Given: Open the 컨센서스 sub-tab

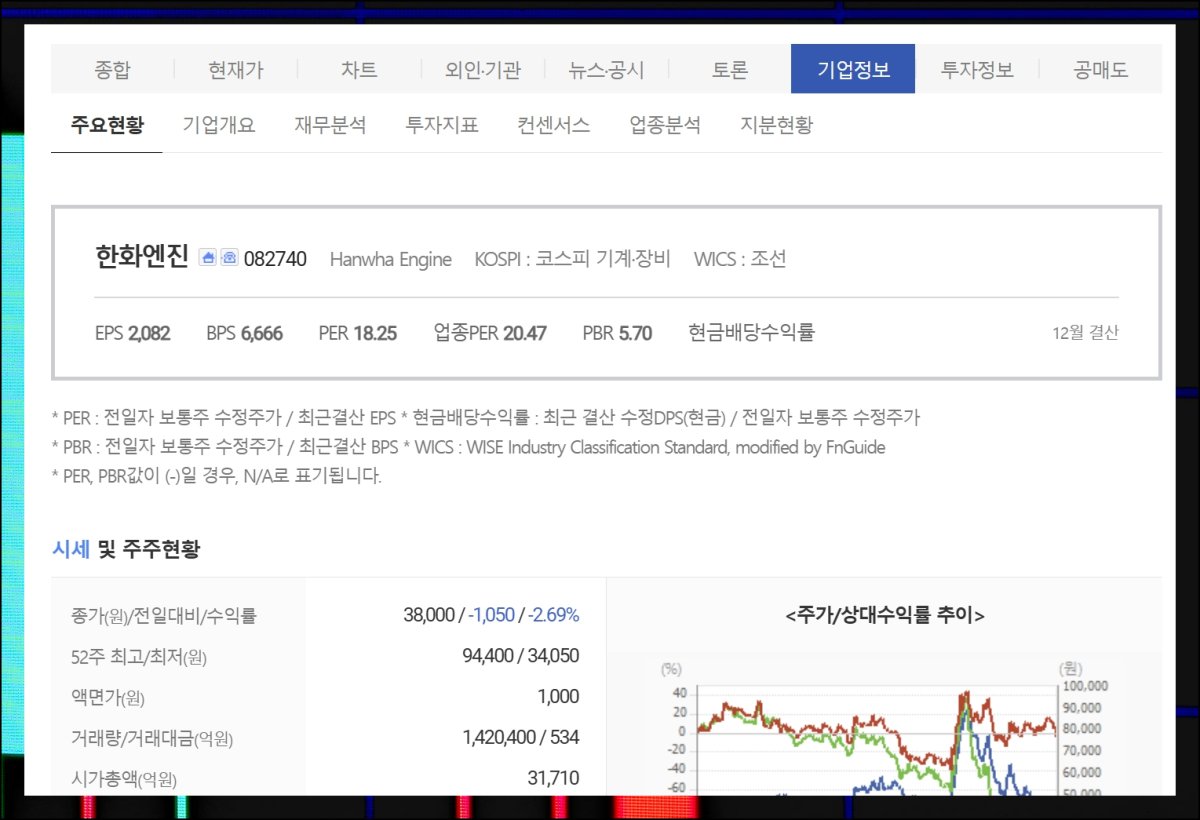Looking at the screenshot, I should tap(554, 125).
